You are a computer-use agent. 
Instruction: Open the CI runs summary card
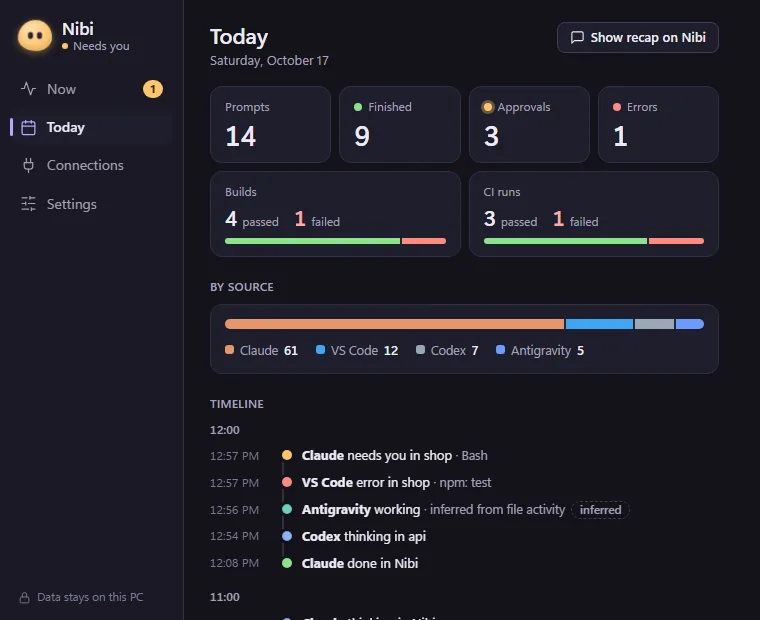[594, 214]
